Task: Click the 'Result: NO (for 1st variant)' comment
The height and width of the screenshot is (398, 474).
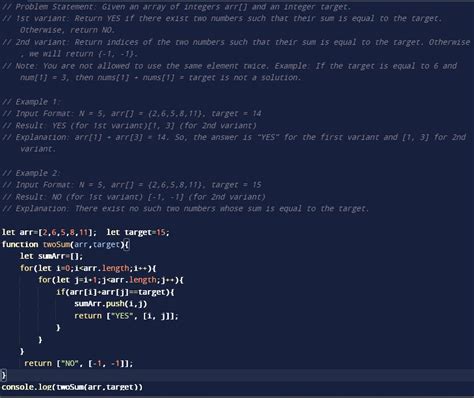Action: coord(134,197)
